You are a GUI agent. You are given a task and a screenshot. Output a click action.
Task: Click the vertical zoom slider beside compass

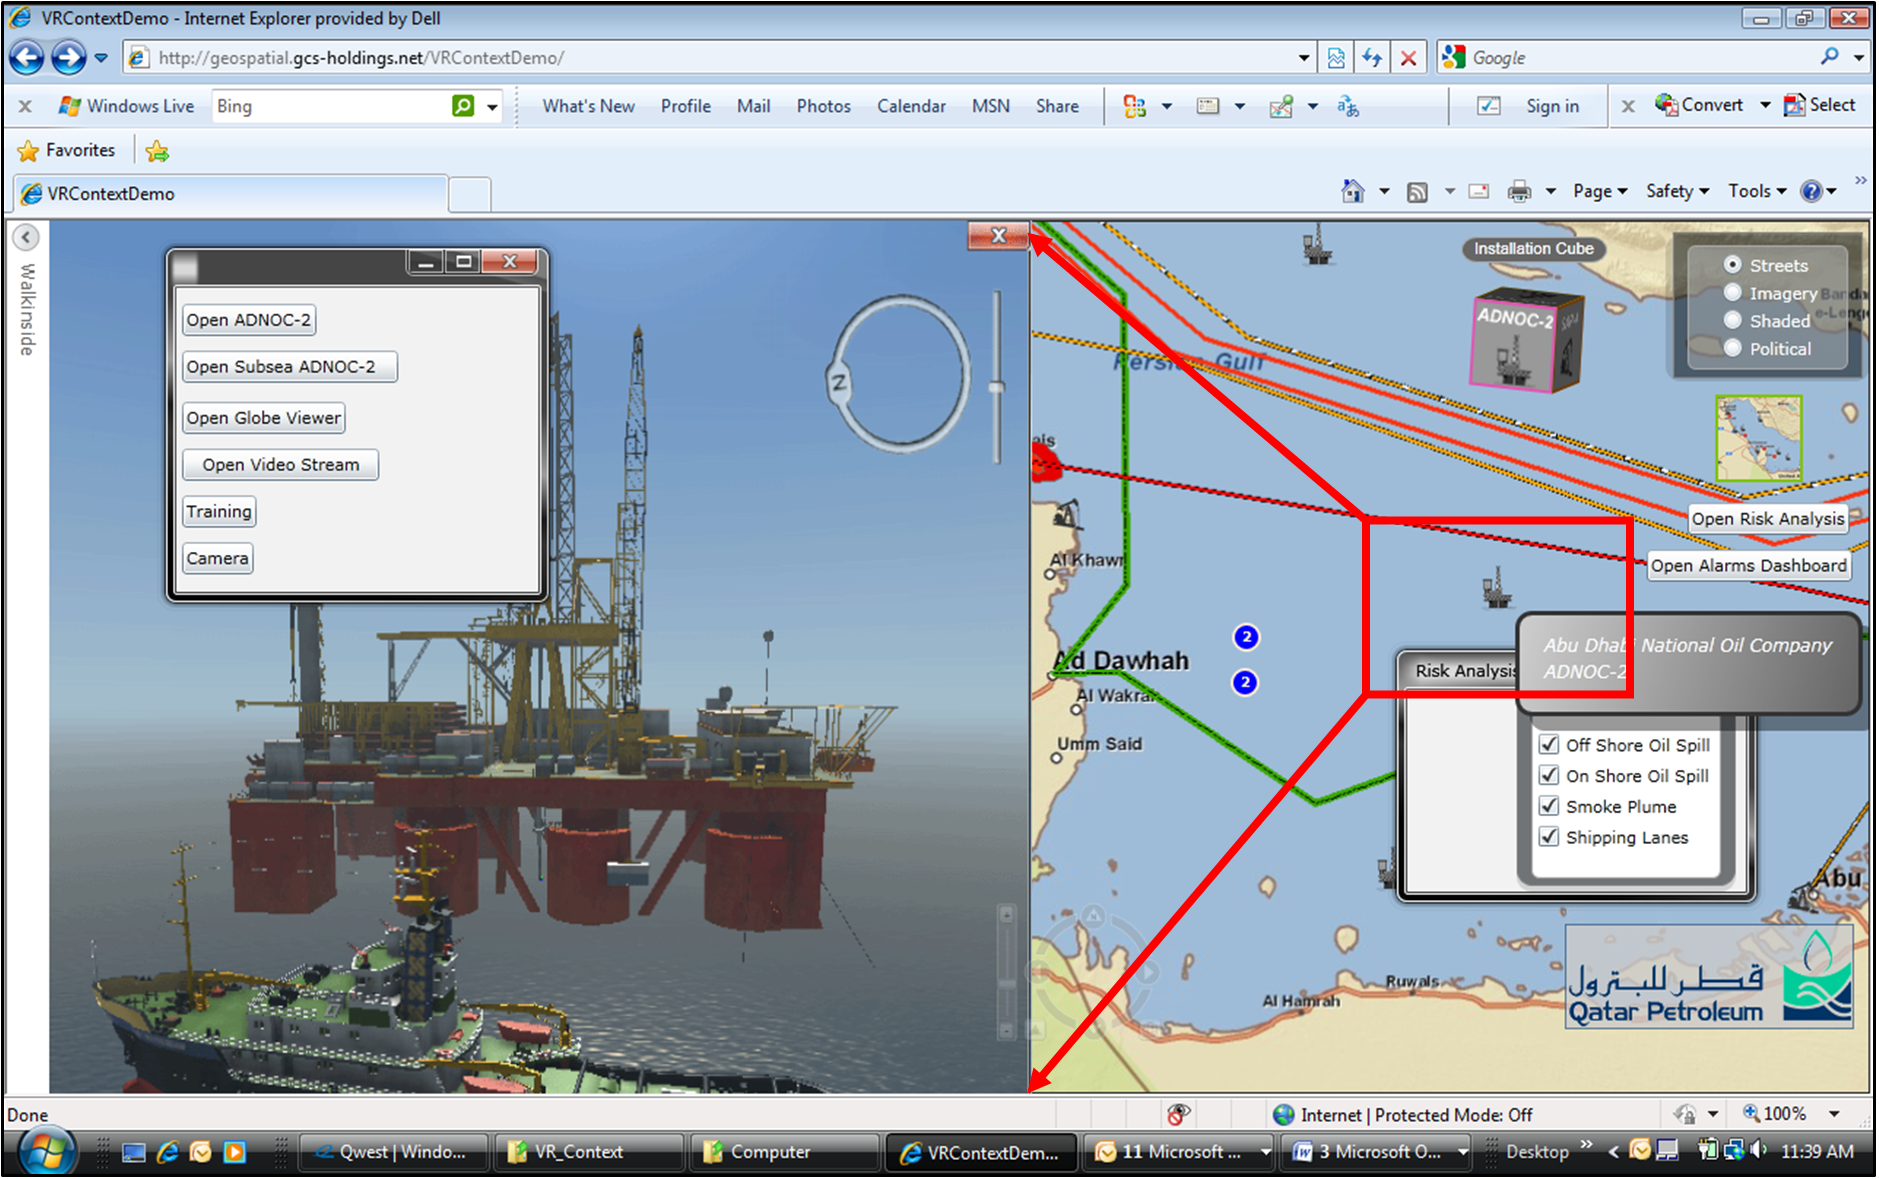click(996, 386)
